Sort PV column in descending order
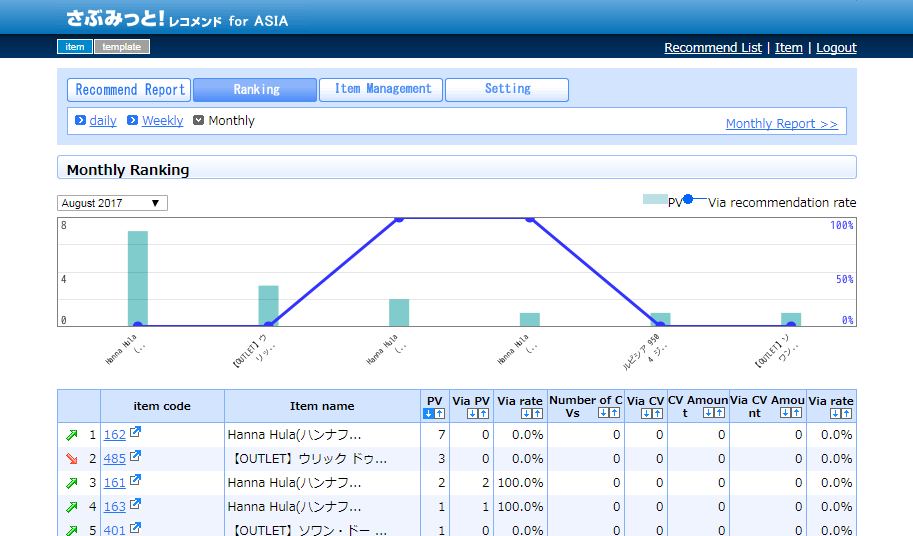The height and width of the screenshot is (536, 913). (x=429, y=414)
